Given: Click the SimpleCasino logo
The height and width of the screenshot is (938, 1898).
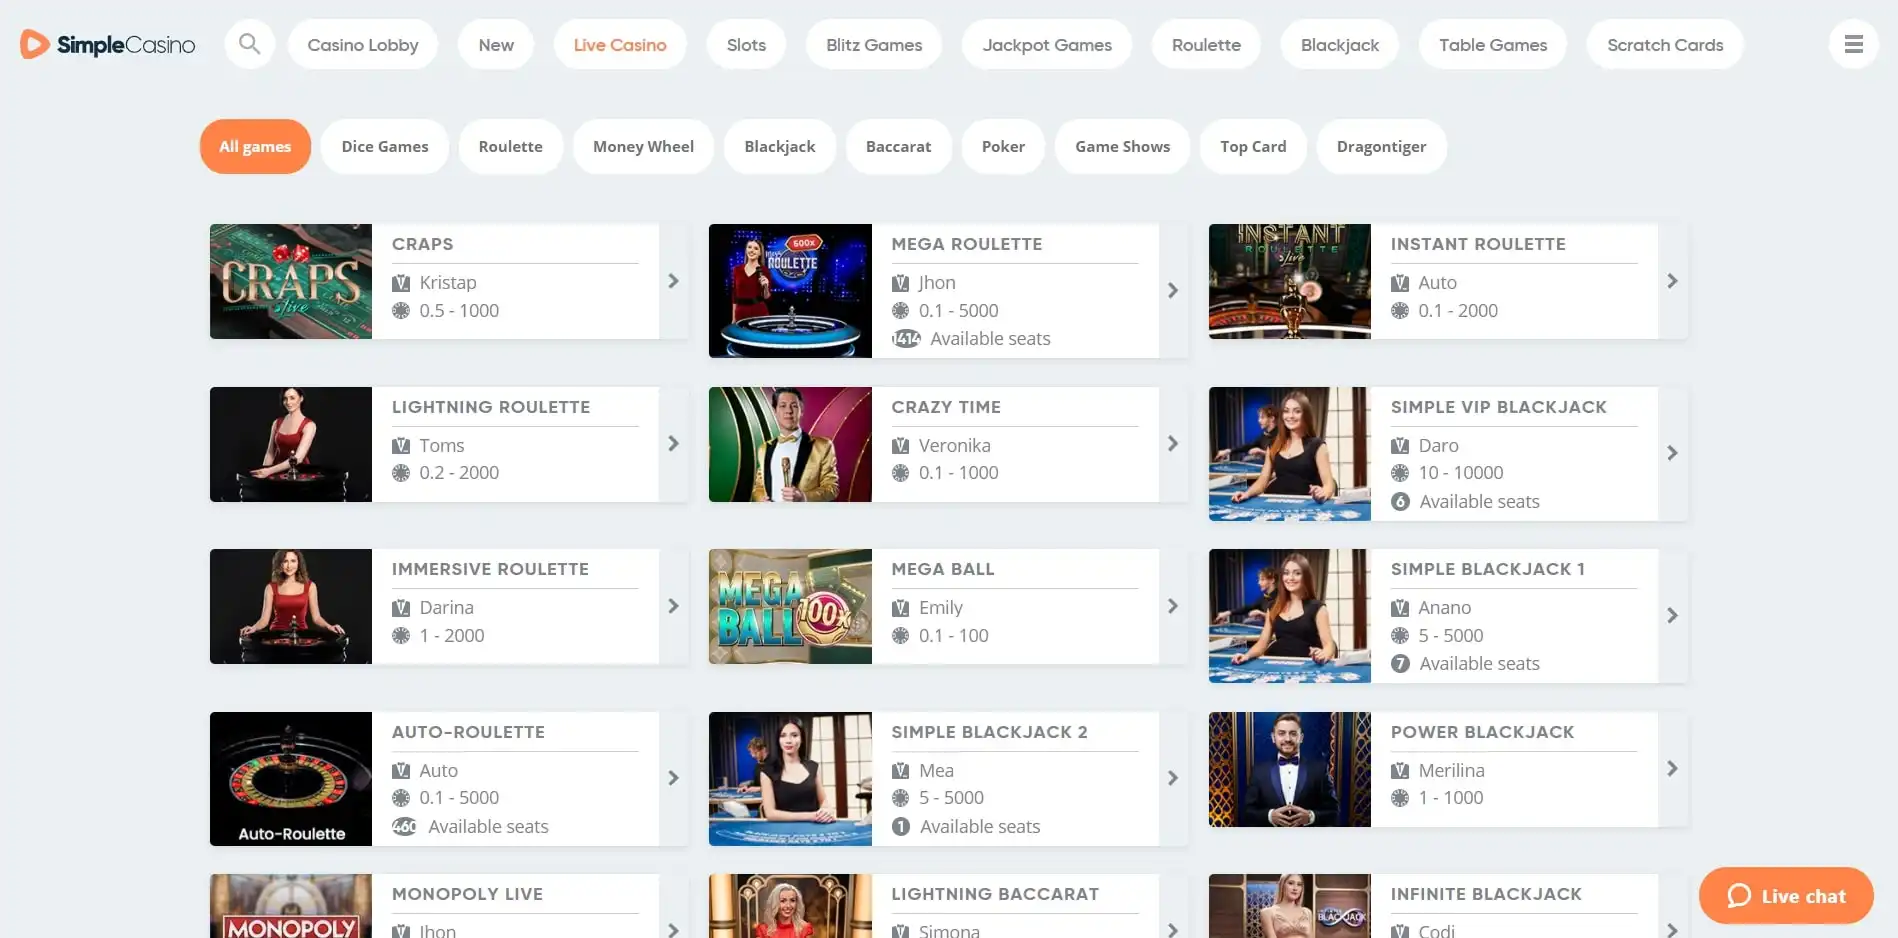Looking at the screenshot, I should point(108,44).
